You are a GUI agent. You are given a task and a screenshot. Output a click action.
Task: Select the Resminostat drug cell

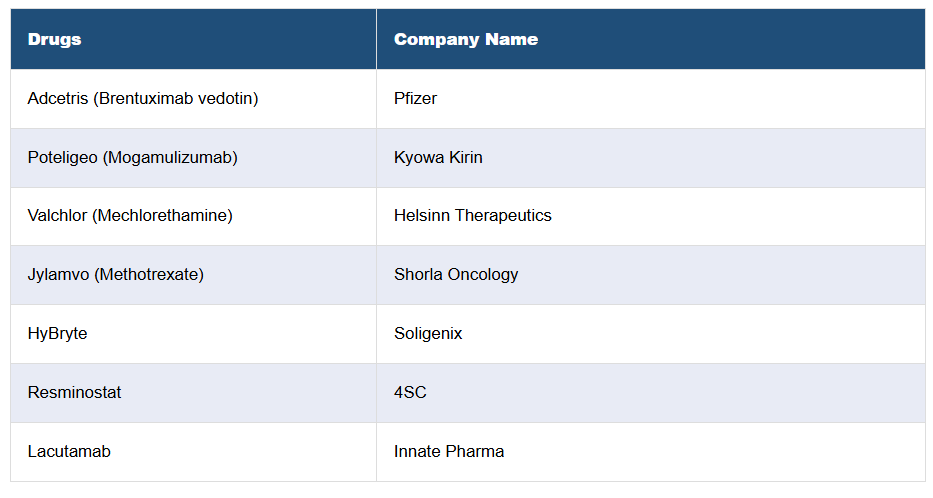click(75, 393)
